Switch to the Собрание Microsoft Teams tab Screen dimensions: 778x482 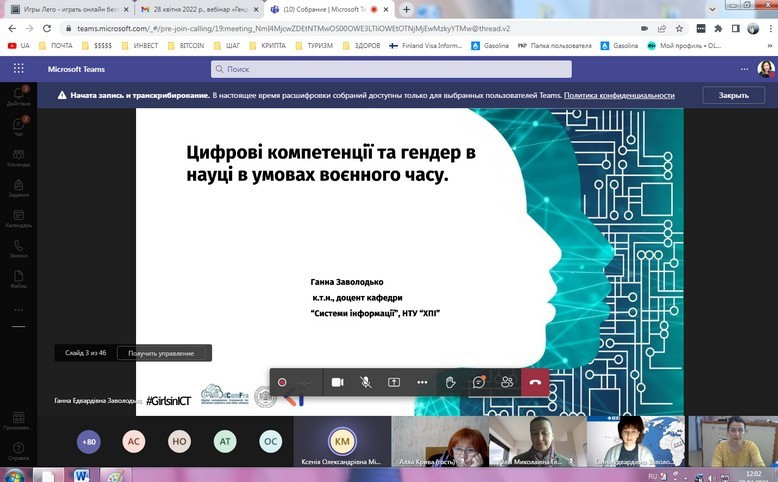coord(330,9)
